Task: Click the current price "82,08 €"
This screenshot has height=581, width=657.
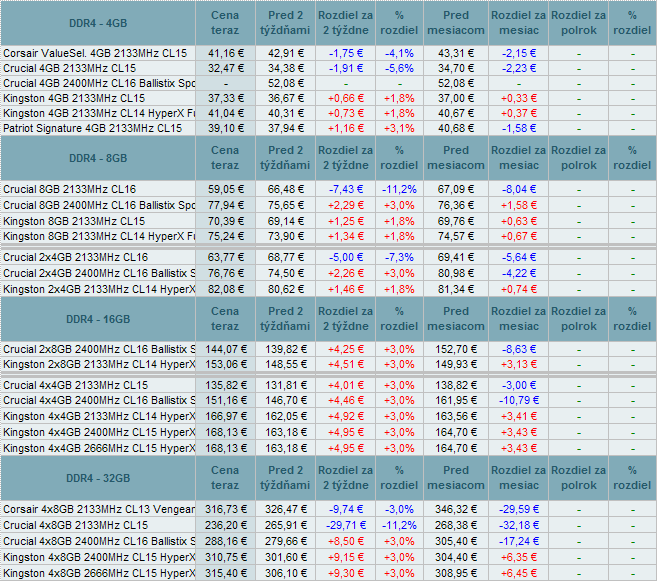Action: (x=226, y=289)
